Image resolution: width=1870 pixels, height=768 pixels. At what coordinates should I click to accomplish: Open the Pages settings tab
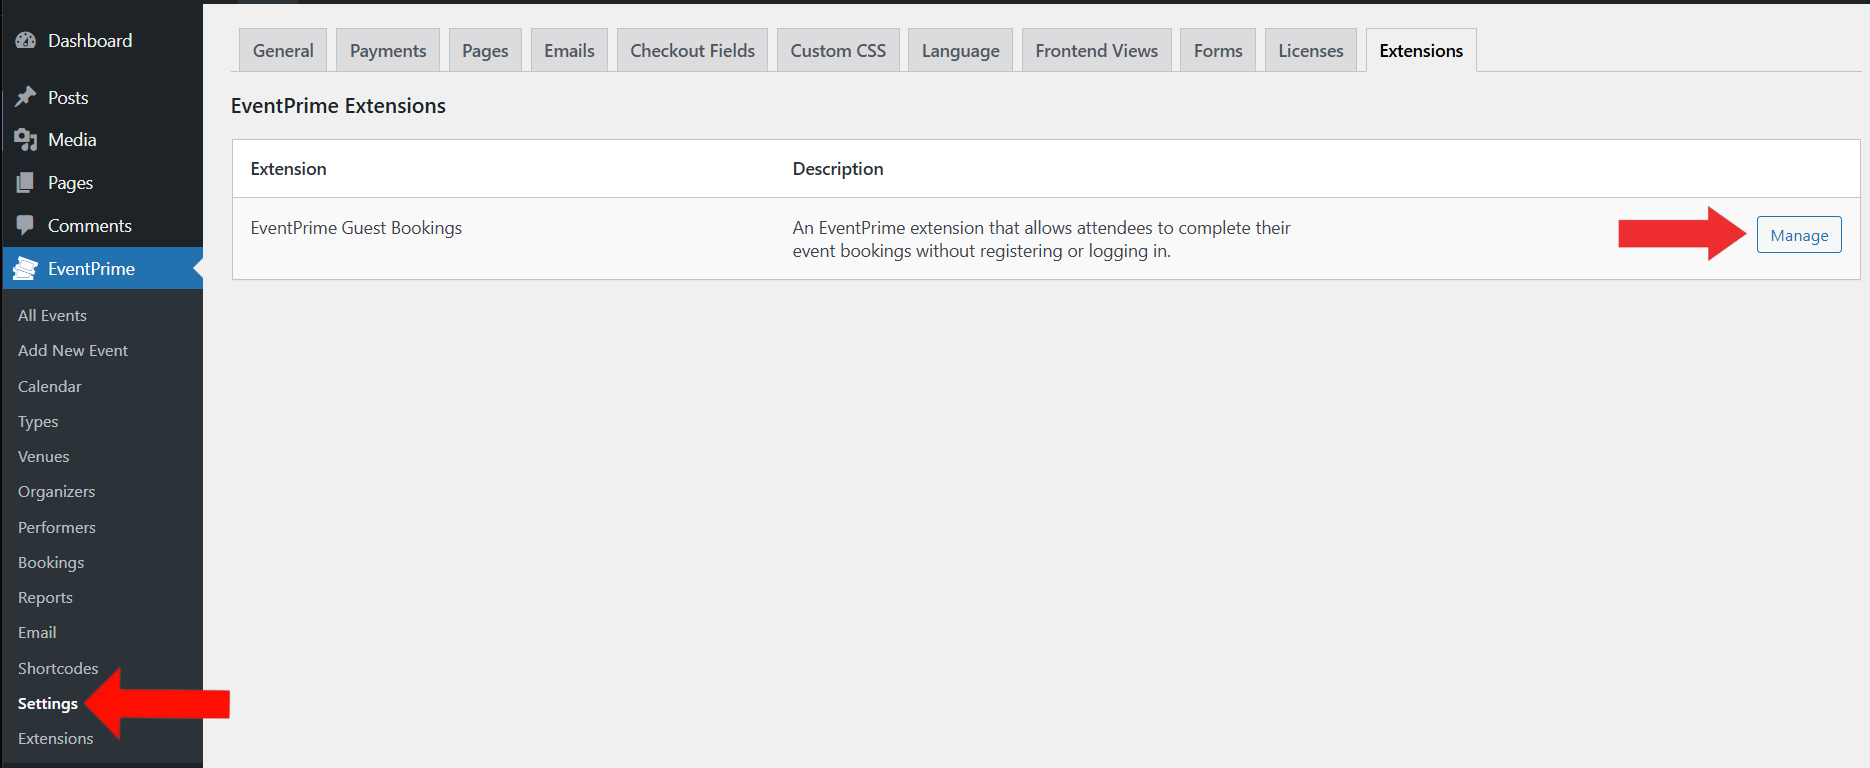485,51
